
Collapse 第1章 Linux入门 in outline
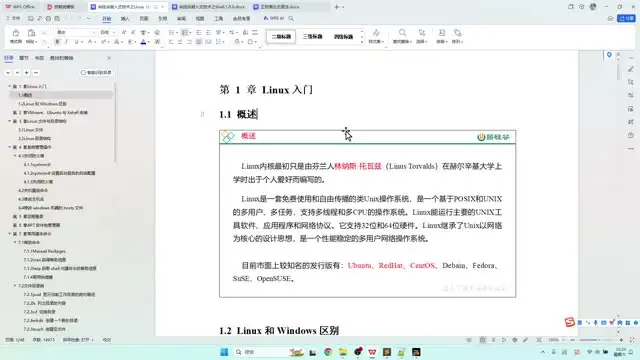click(9, 87)
